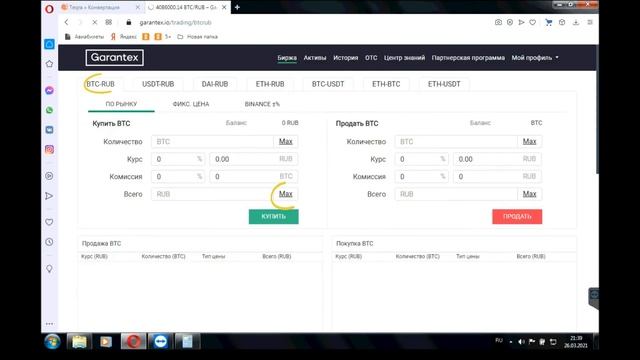Open TeamViewer from the taskbar
640x360 pixels.
click(160, 342)
